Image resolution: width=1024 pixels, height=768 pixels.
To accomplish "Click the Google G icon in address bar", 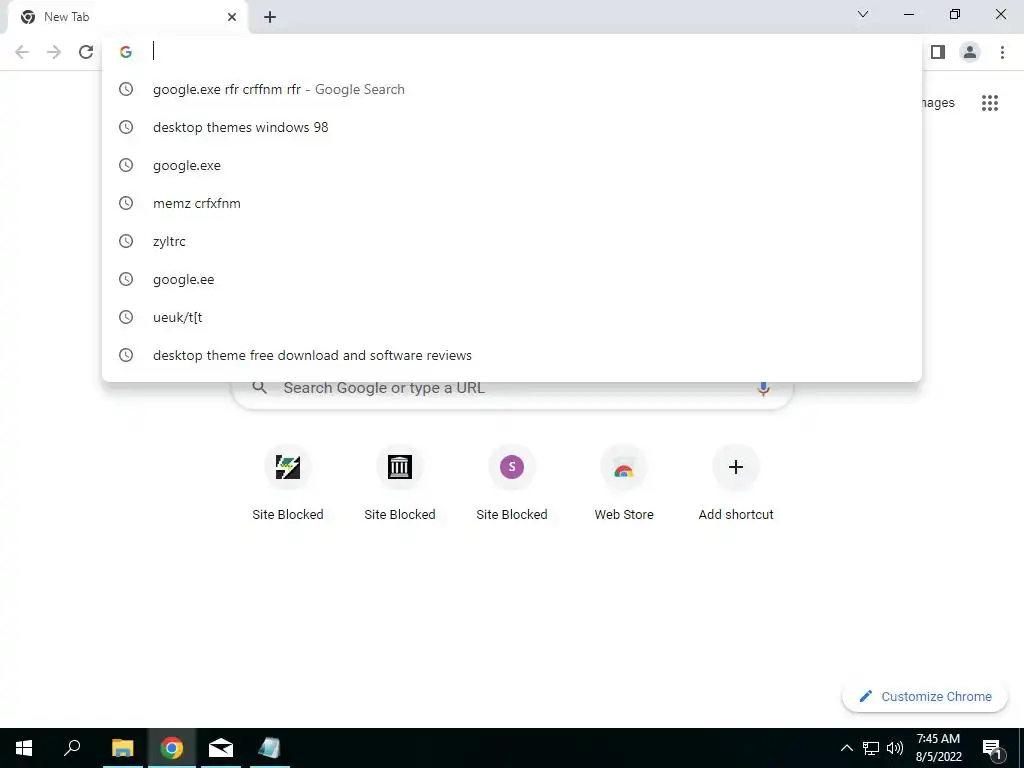I will point(126,52).
